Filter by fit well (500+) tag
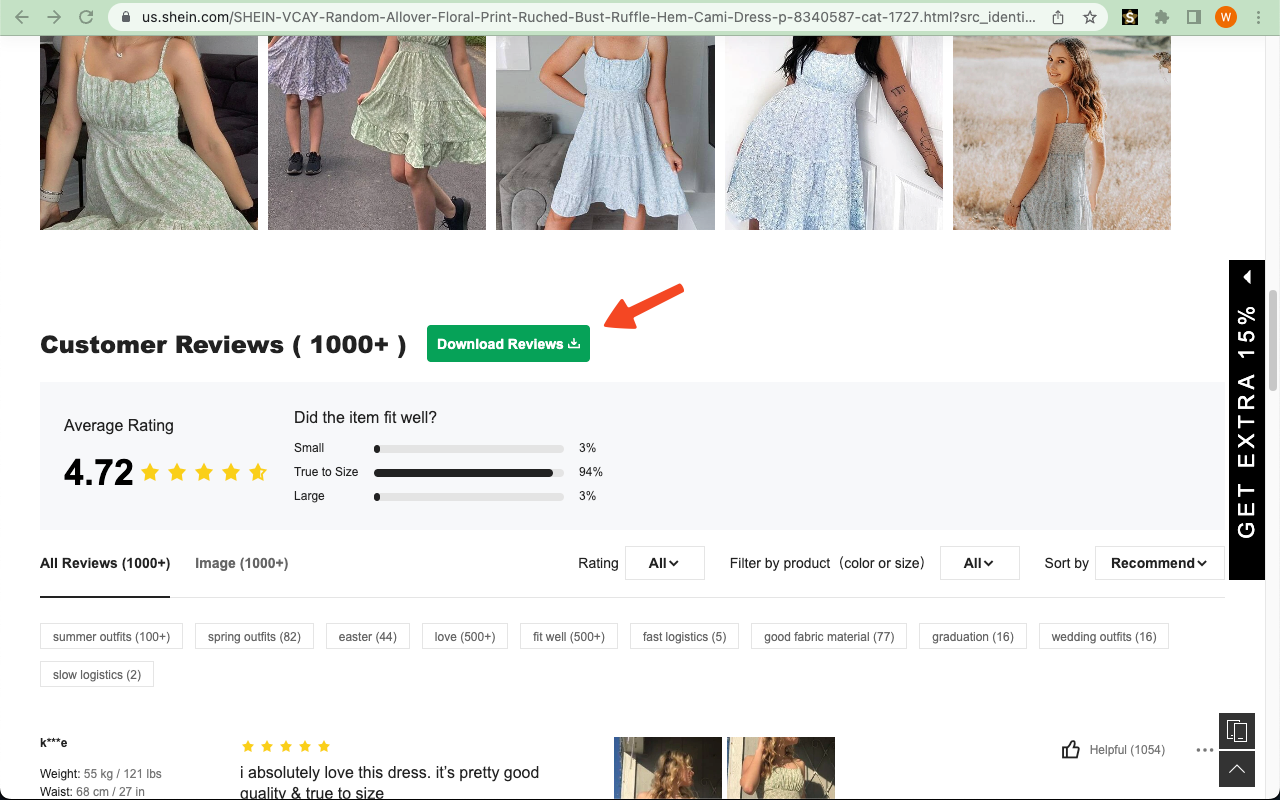The width and height of the screenshot is (1280, 800). coord(569,636)
